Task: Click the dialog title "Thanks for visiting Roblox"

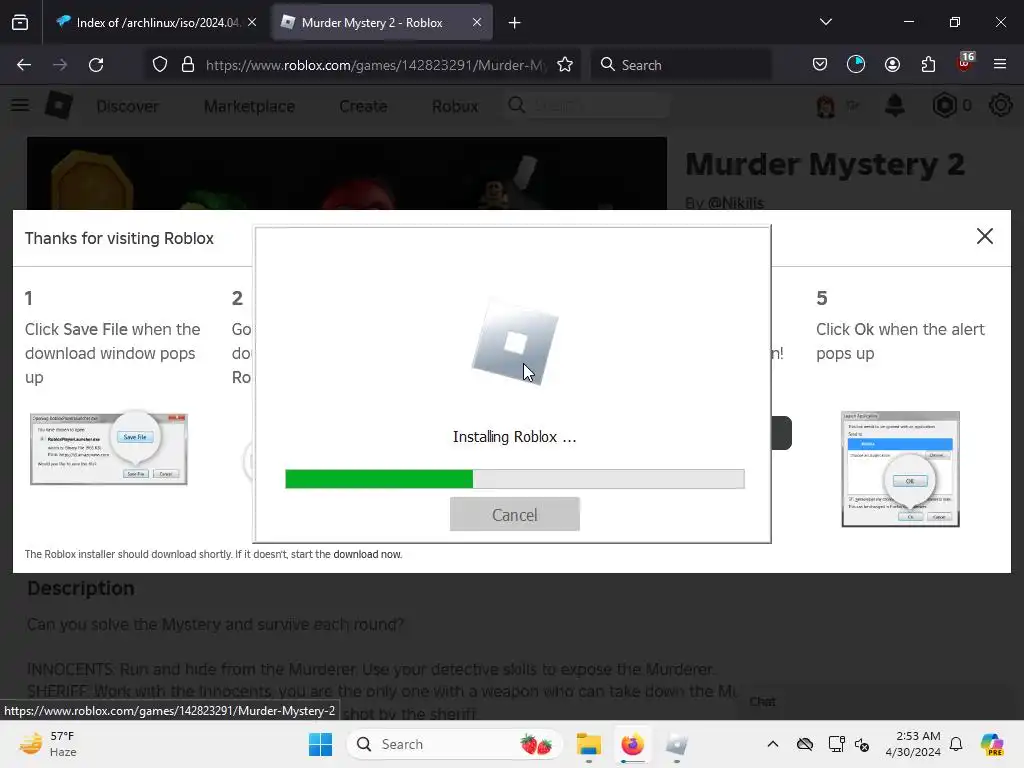Action: 120,238
